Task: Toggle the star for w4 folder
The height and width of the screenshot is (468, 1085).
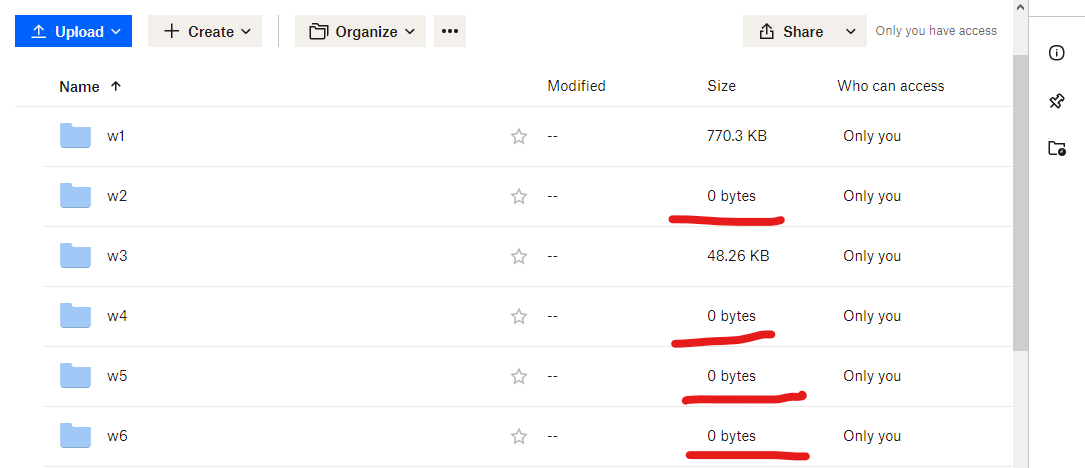Action: pos(519,317)
